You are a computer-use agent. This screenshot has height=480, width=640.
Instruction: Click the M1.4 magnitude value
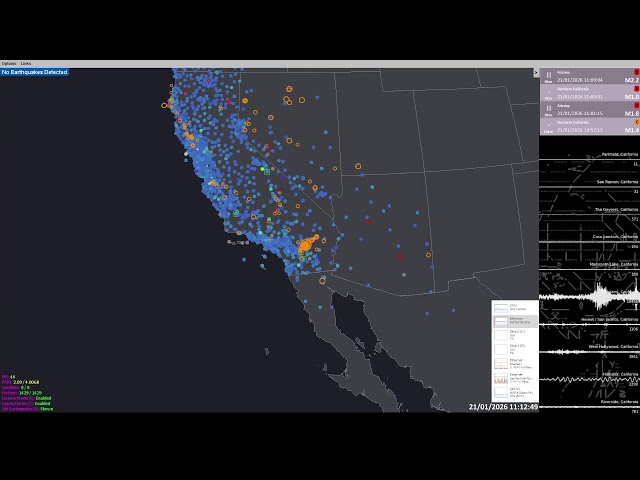pyautogui.click(x=631, y=130)
